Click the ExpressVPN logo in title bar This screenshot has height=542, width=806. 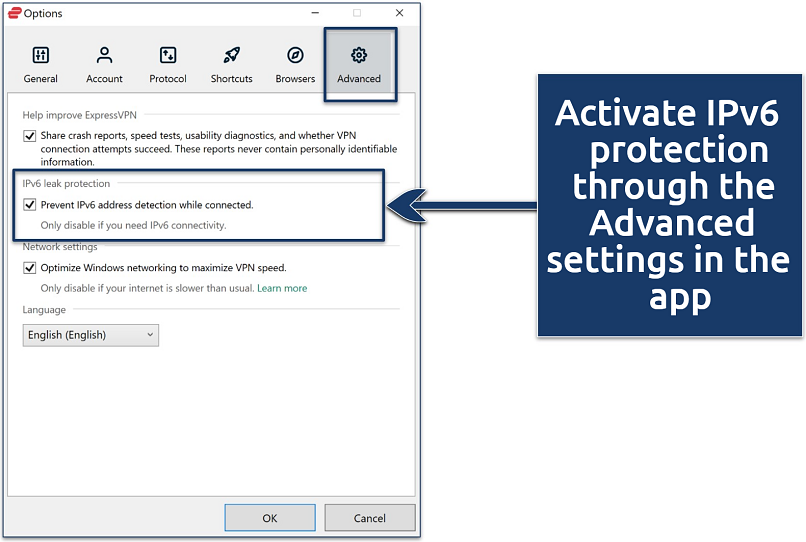pyautogui.click(x=15, y=13)
